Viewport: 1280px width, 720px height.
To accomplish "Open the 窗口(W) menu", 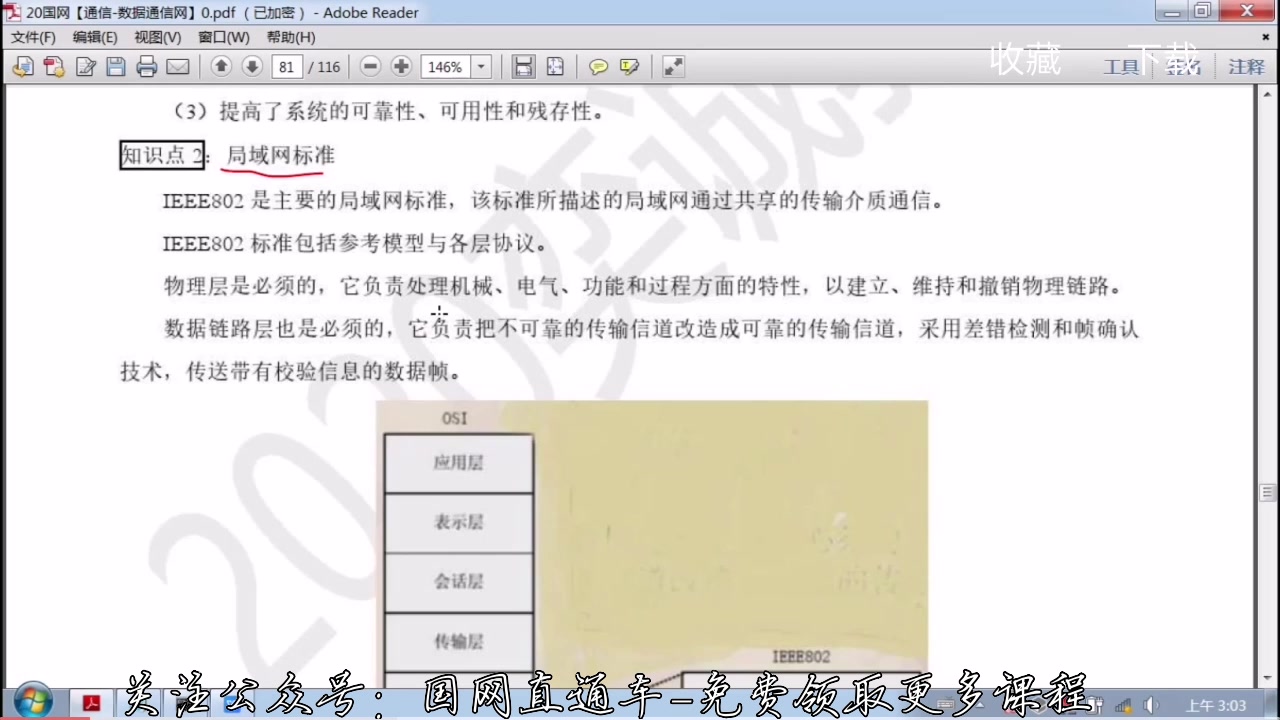I will coord(224,37).
